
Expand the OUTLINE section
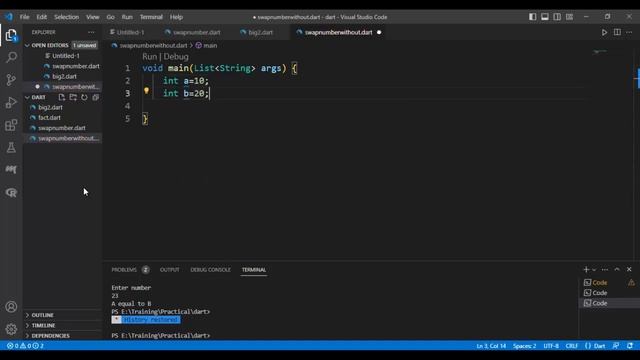point(42,315)
